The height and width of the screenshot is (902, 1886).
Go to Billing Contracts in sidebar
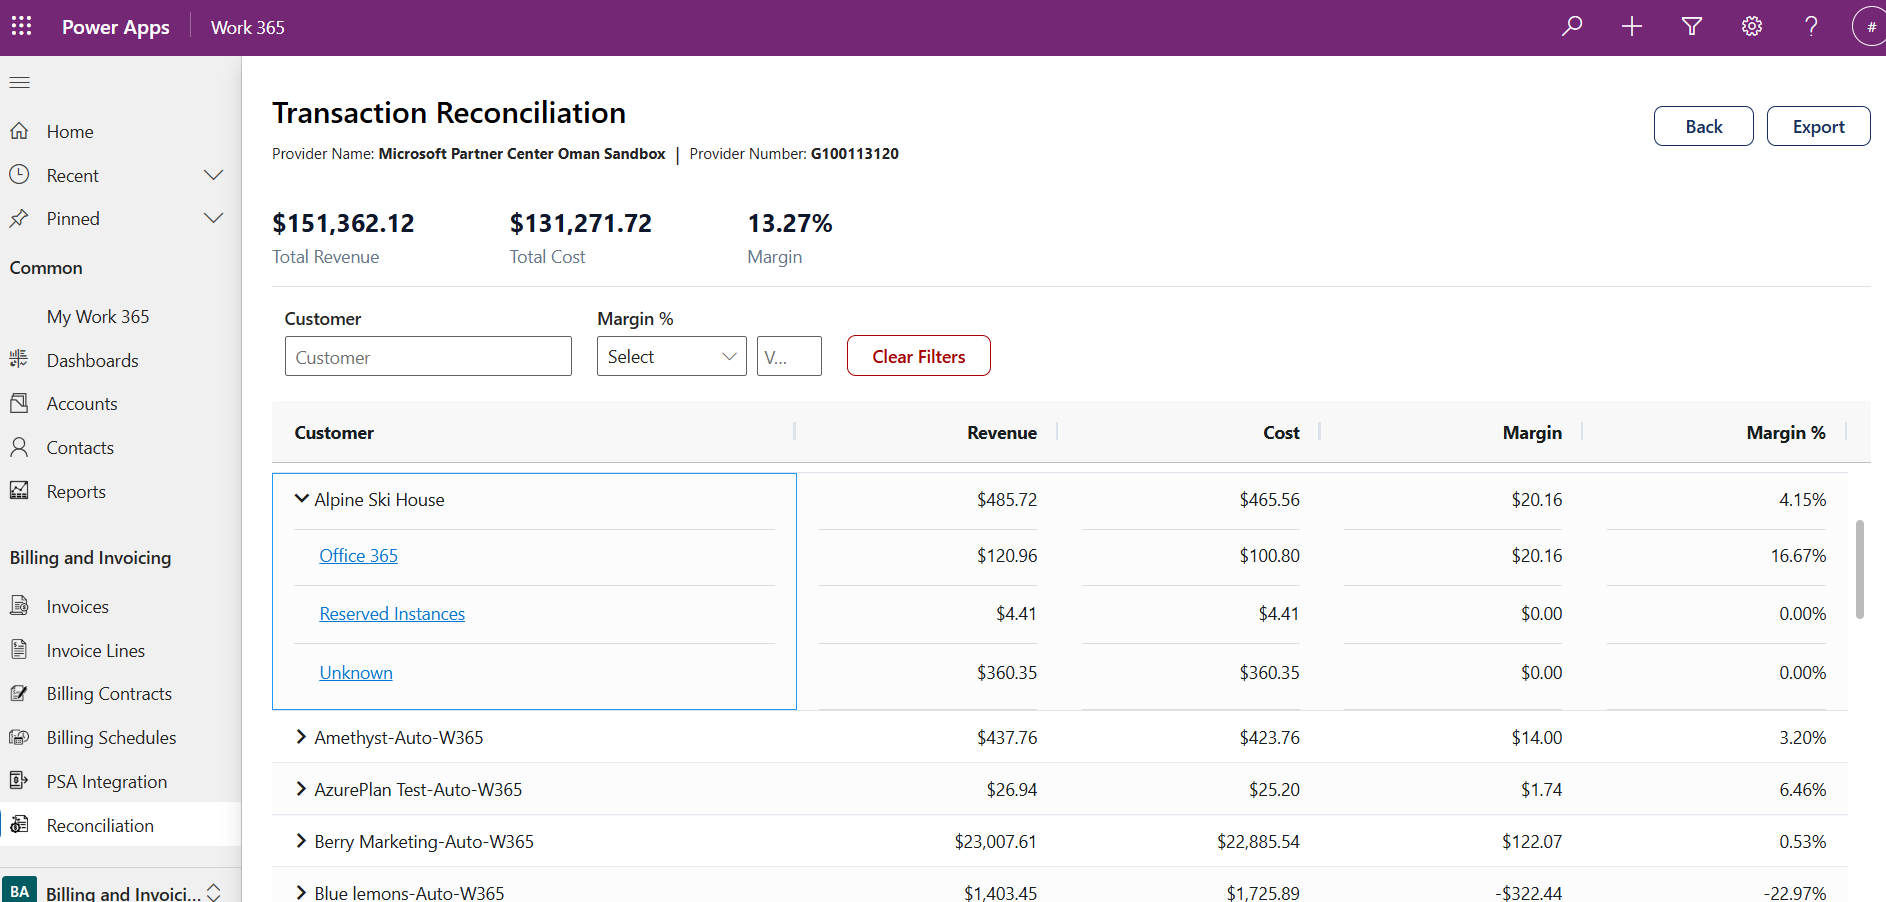109,694
